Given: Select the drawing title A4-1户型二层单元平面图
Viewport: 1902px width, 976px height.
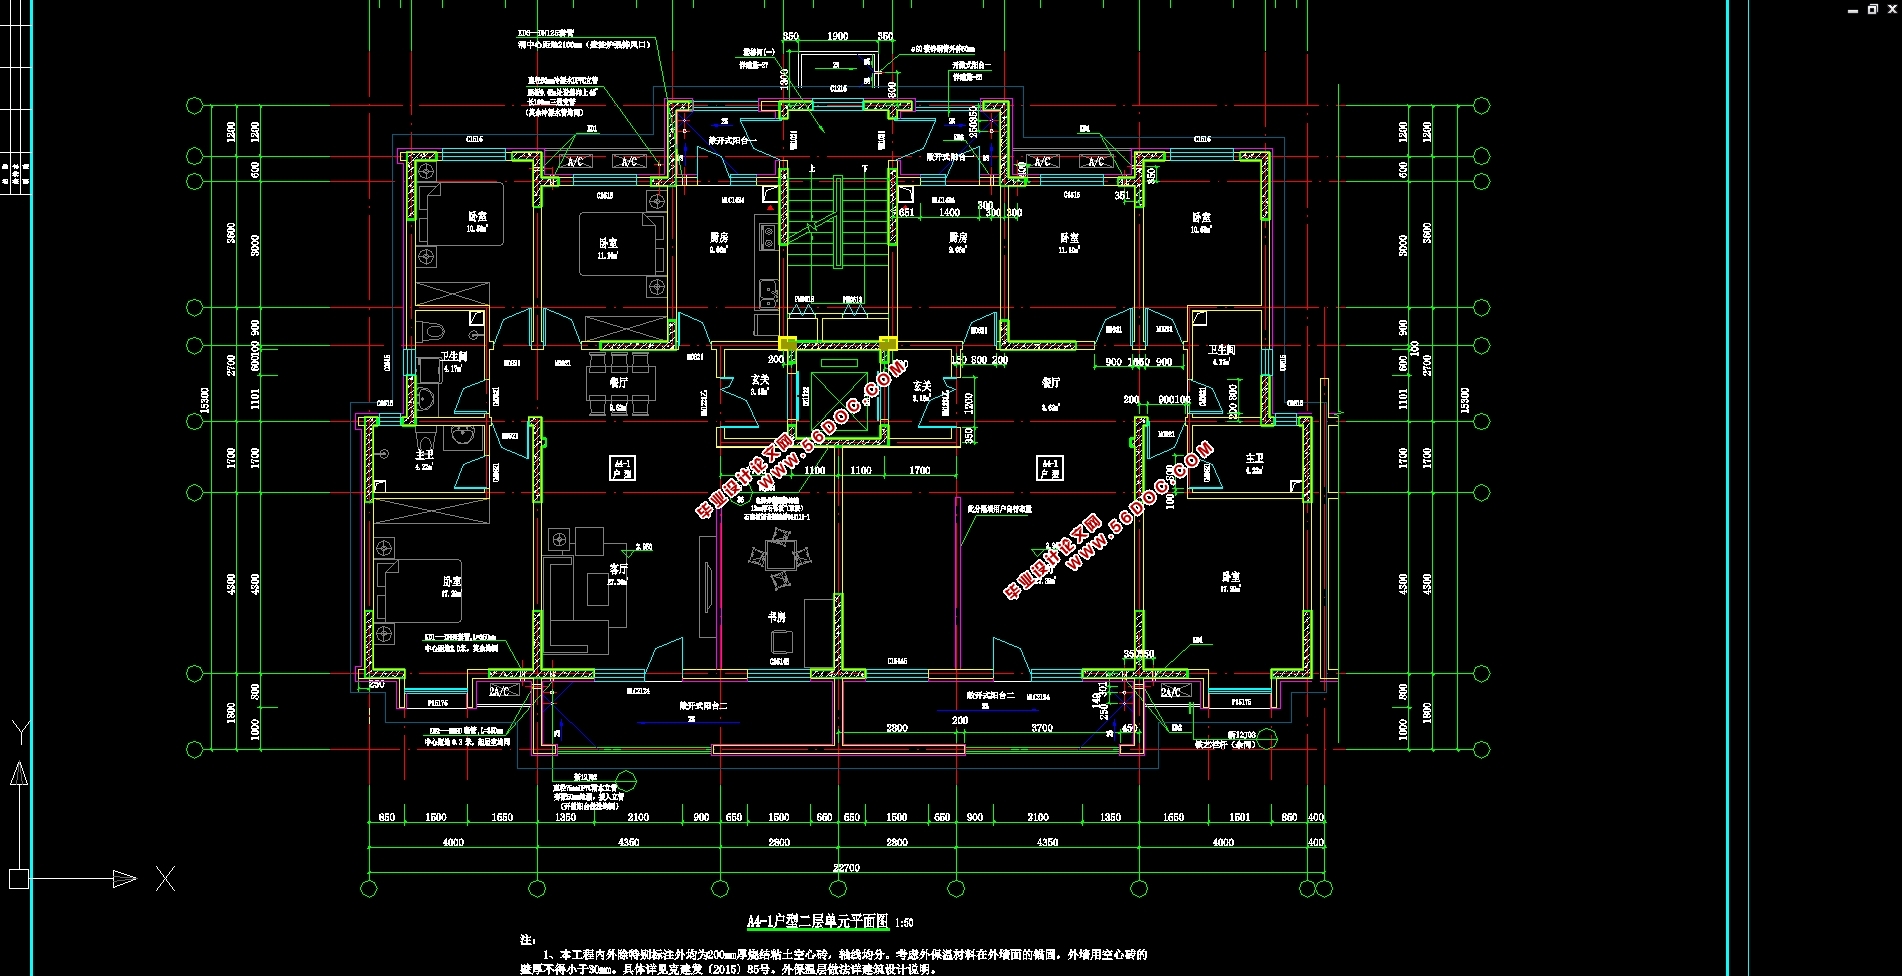Looking at the screenshot, I should coord(817,922).
